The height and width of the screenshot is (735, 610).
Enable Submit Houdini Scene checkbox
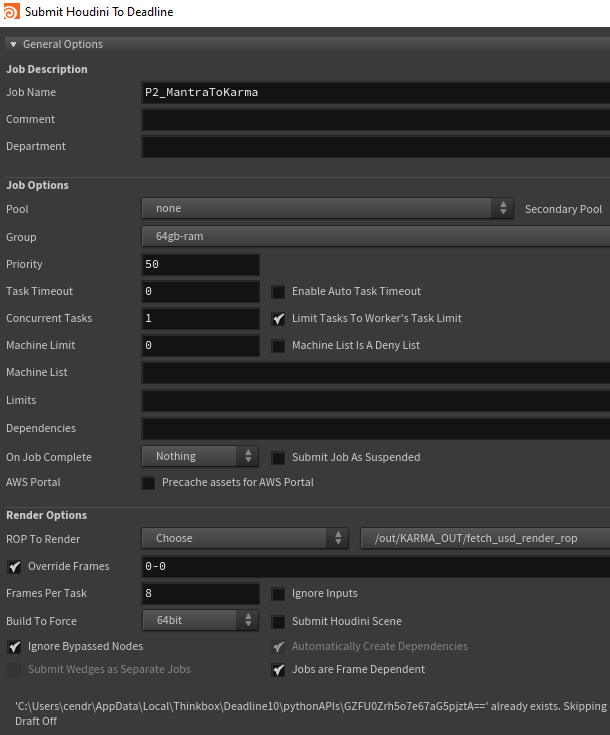[278, 622]
